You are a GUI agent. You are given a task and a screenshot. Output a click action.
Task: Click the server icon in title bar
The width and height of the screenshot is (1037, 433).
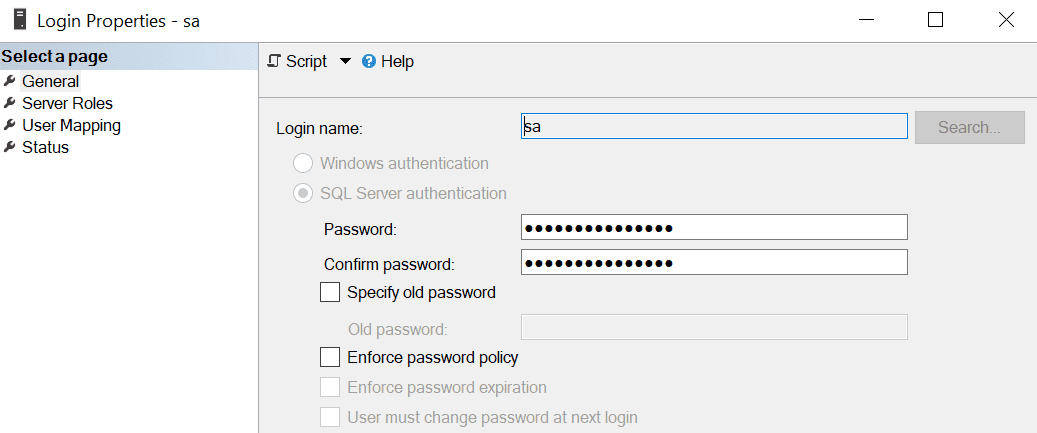(x=19, y=19)
